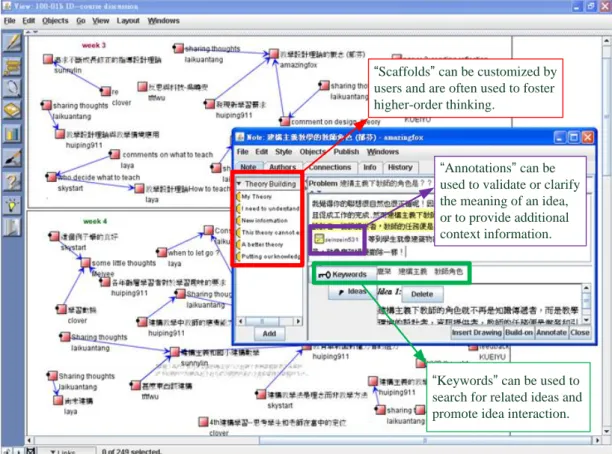Click the Keywords button
This screenshot has width=612, height=454.
pos(345,274)
